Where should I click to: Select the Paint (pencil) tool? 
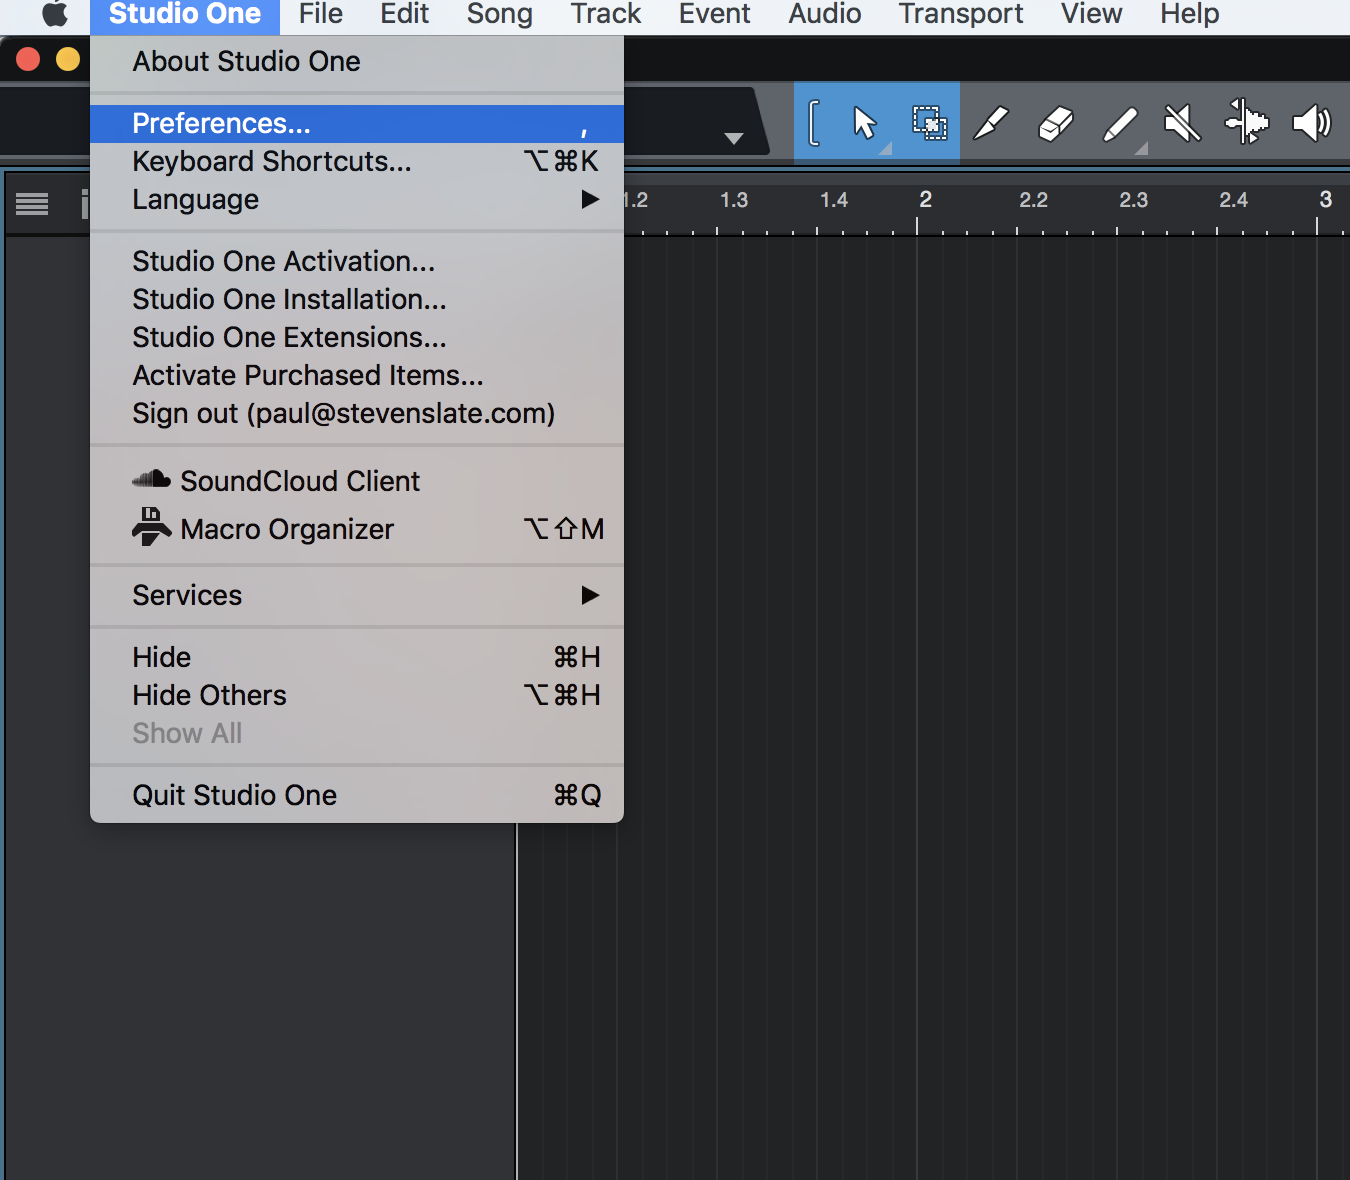point(1120,125)
